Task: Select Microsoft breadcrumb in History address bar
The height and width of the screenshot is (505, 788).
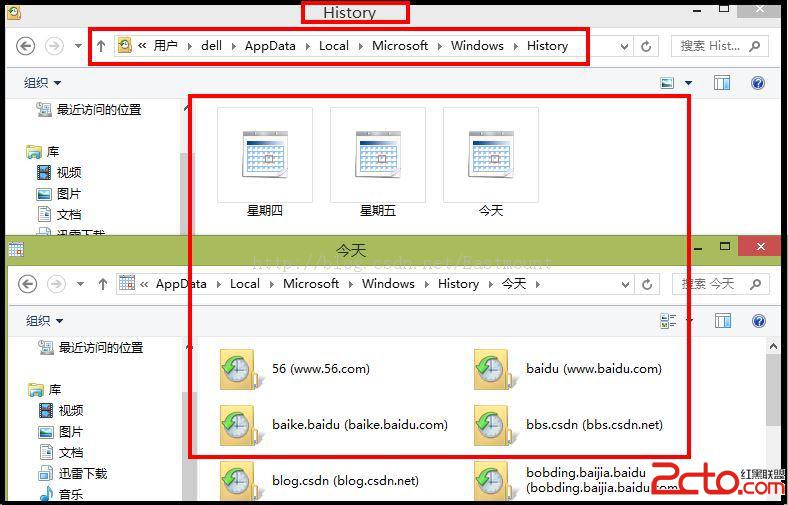Action: point(400,46)
